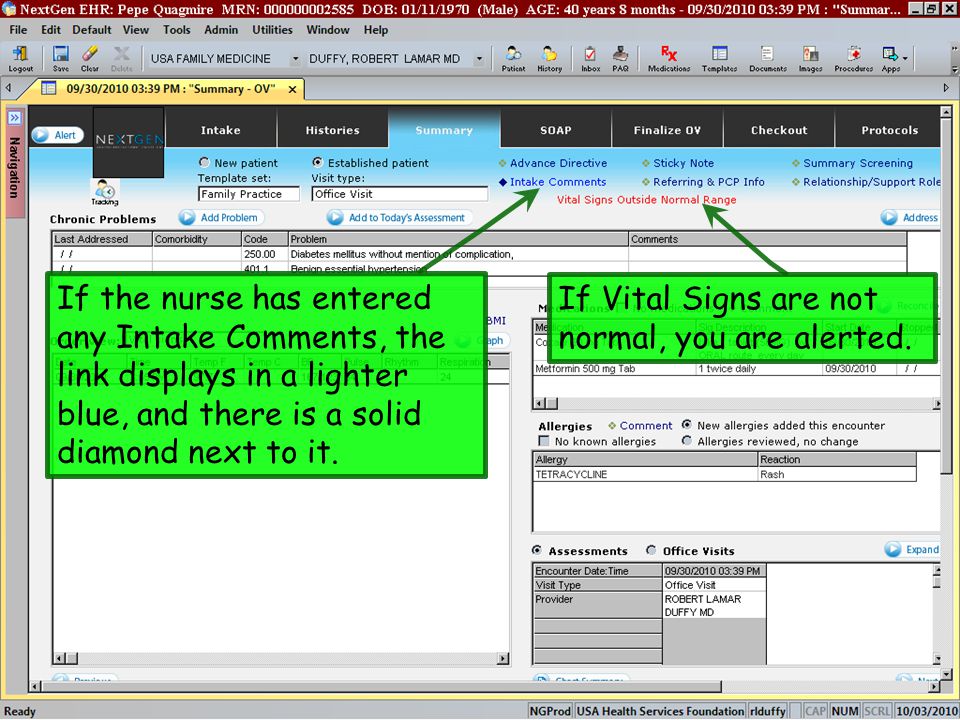
Task: Open the Patient toolbar icon
Action: 513,59
